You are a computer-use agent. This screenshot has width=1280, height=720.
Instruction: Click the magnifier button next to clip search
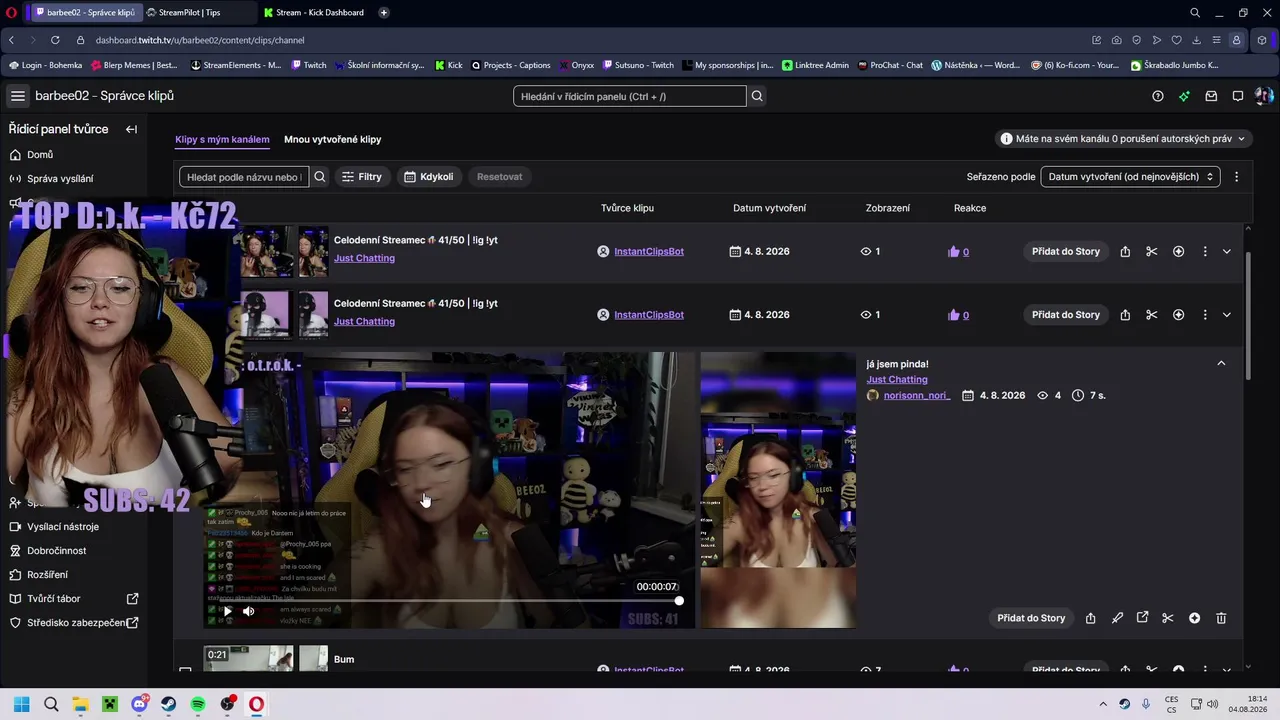tap(320, 177)
